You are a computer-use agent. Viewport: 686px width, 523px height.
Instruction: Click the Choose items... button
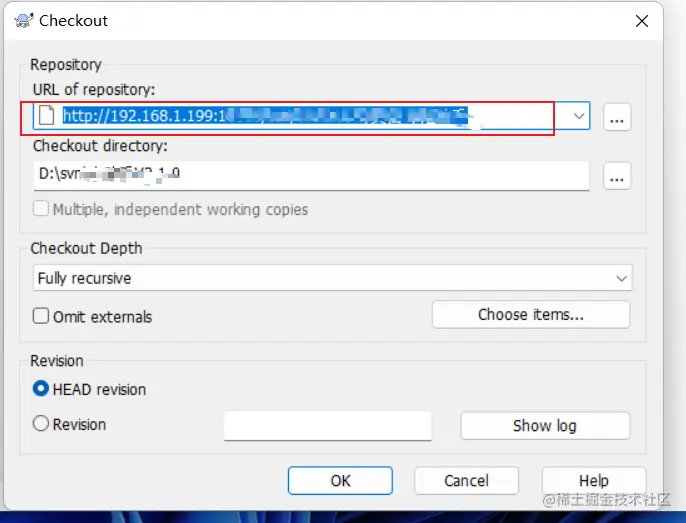[531, 314]
